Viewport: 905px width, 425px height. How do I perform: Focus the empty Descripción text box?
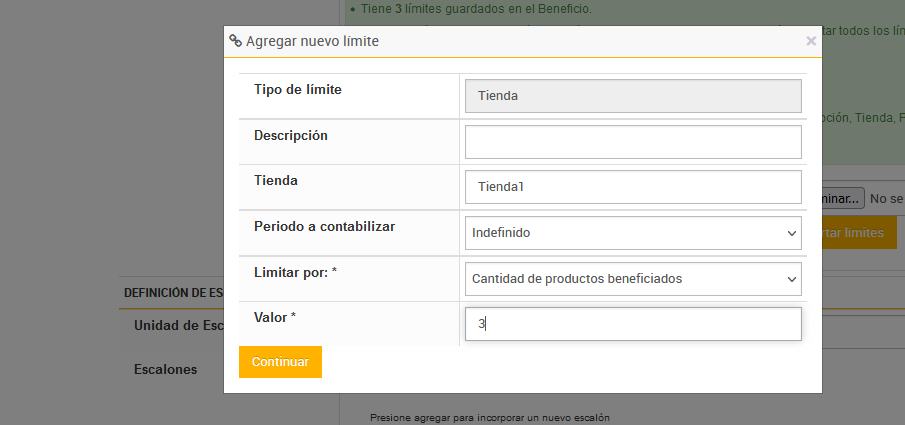pos(633,142)
